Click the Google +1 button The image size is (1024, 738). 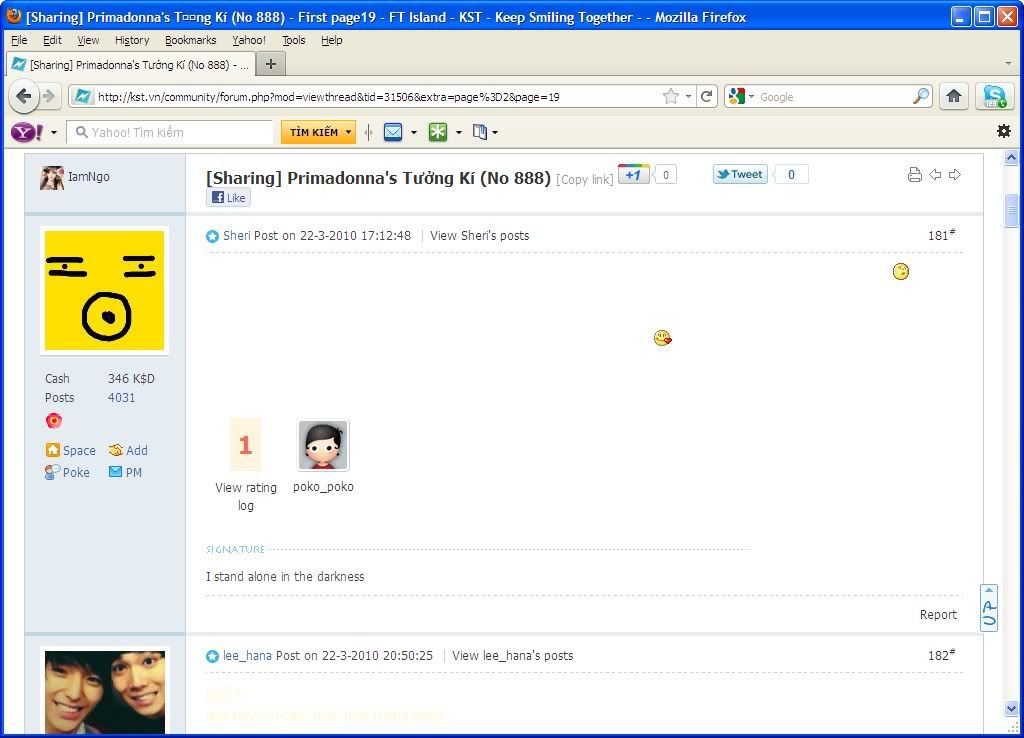(633, 174)
